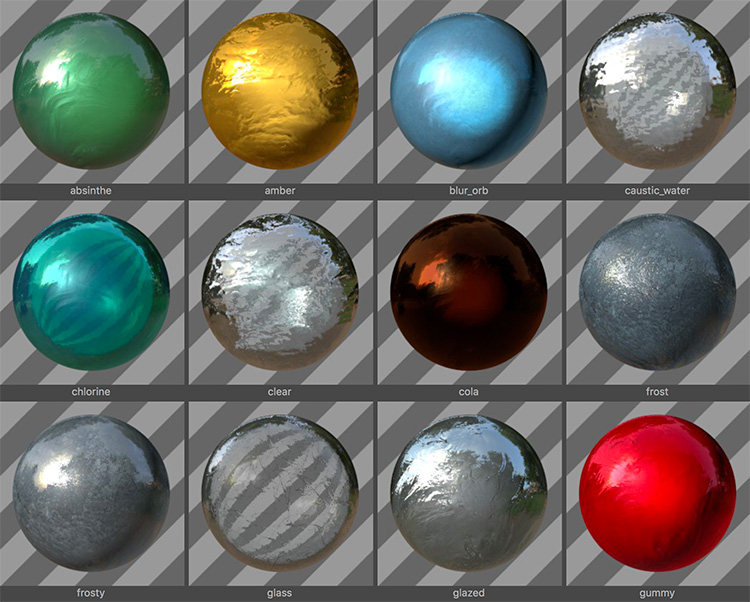The height and width of the screenshot is (602, 750).
Task: Click the "absinthe" label text
Action: click(x=91, y=190)
